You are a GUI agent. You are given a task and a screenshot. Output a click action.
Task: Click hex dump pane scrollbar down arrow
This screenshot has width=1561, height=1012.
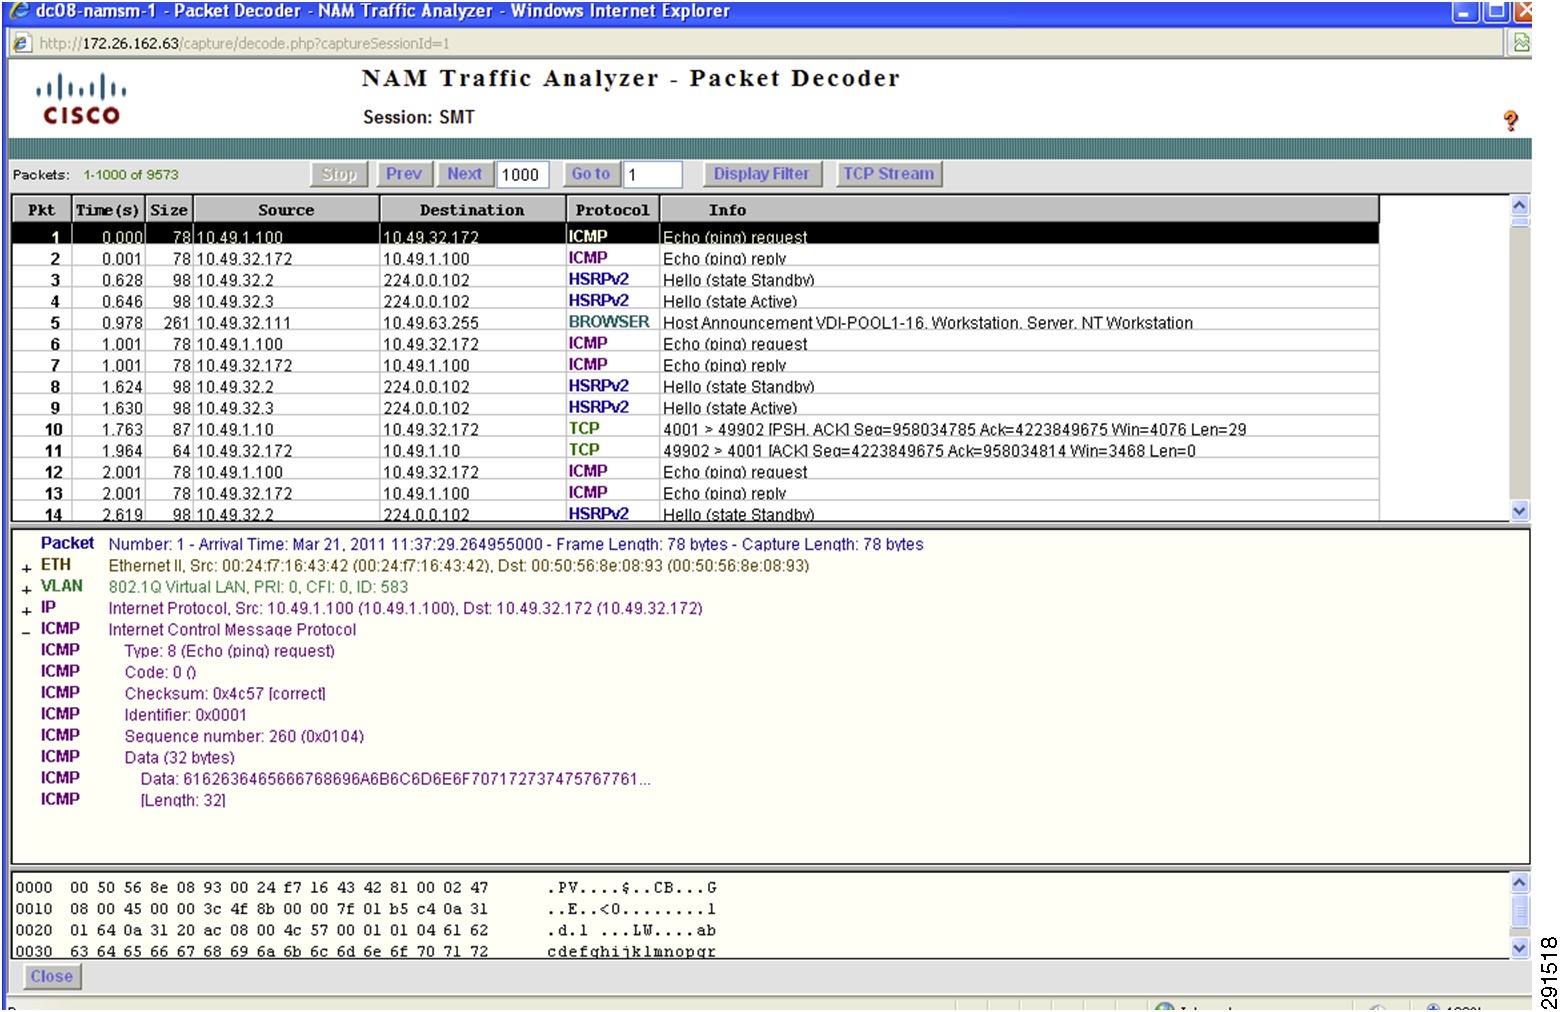(1520, 947)
